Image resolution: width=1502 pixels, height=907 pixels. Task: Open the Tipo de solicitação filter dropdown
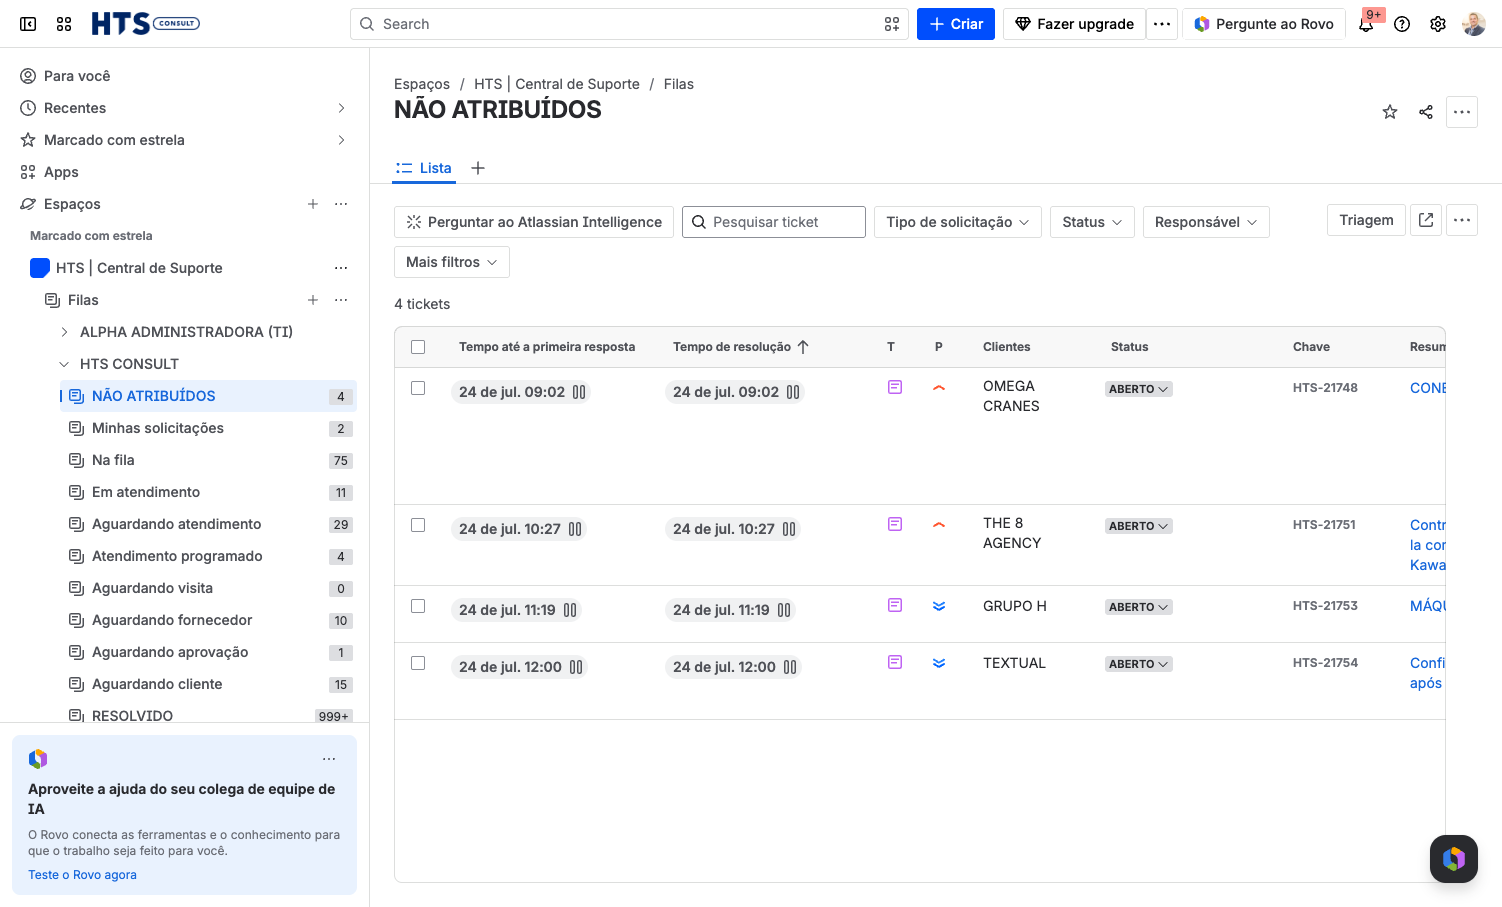(x=958, y=222)
